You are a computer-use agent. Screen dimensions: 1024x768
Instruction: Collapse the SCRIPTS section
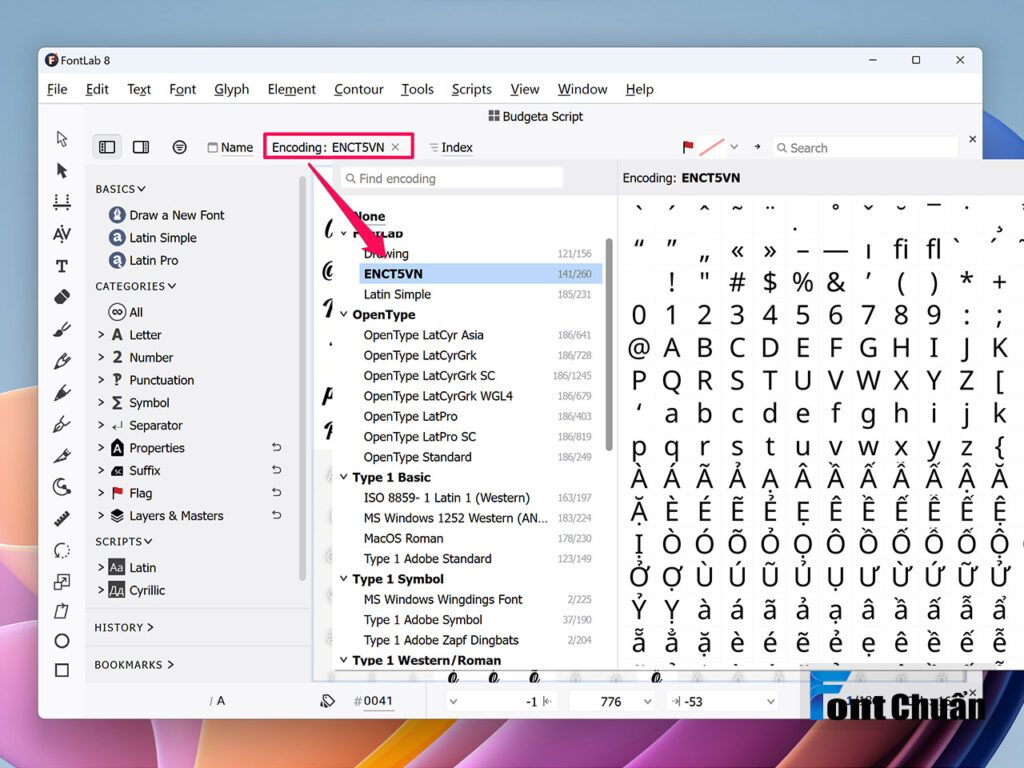pyautogui.click(x=124, y=541)
